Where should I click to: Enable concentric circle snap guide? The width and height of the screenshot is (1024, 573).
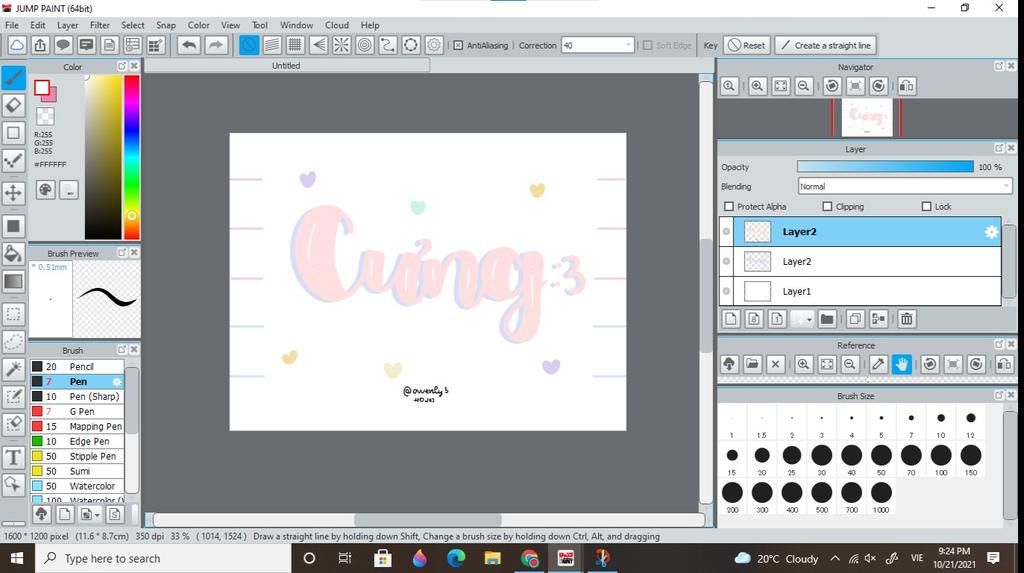click(x=364, y=45)
